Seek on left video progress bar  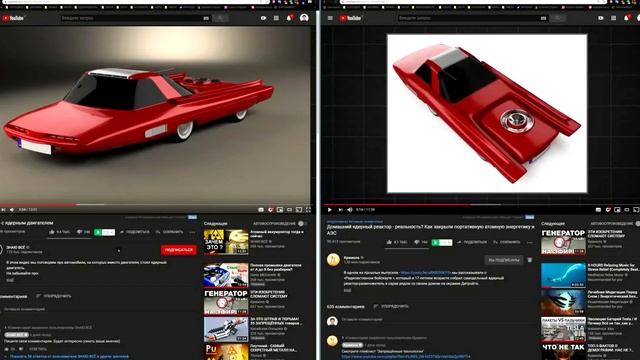point(155,204)
